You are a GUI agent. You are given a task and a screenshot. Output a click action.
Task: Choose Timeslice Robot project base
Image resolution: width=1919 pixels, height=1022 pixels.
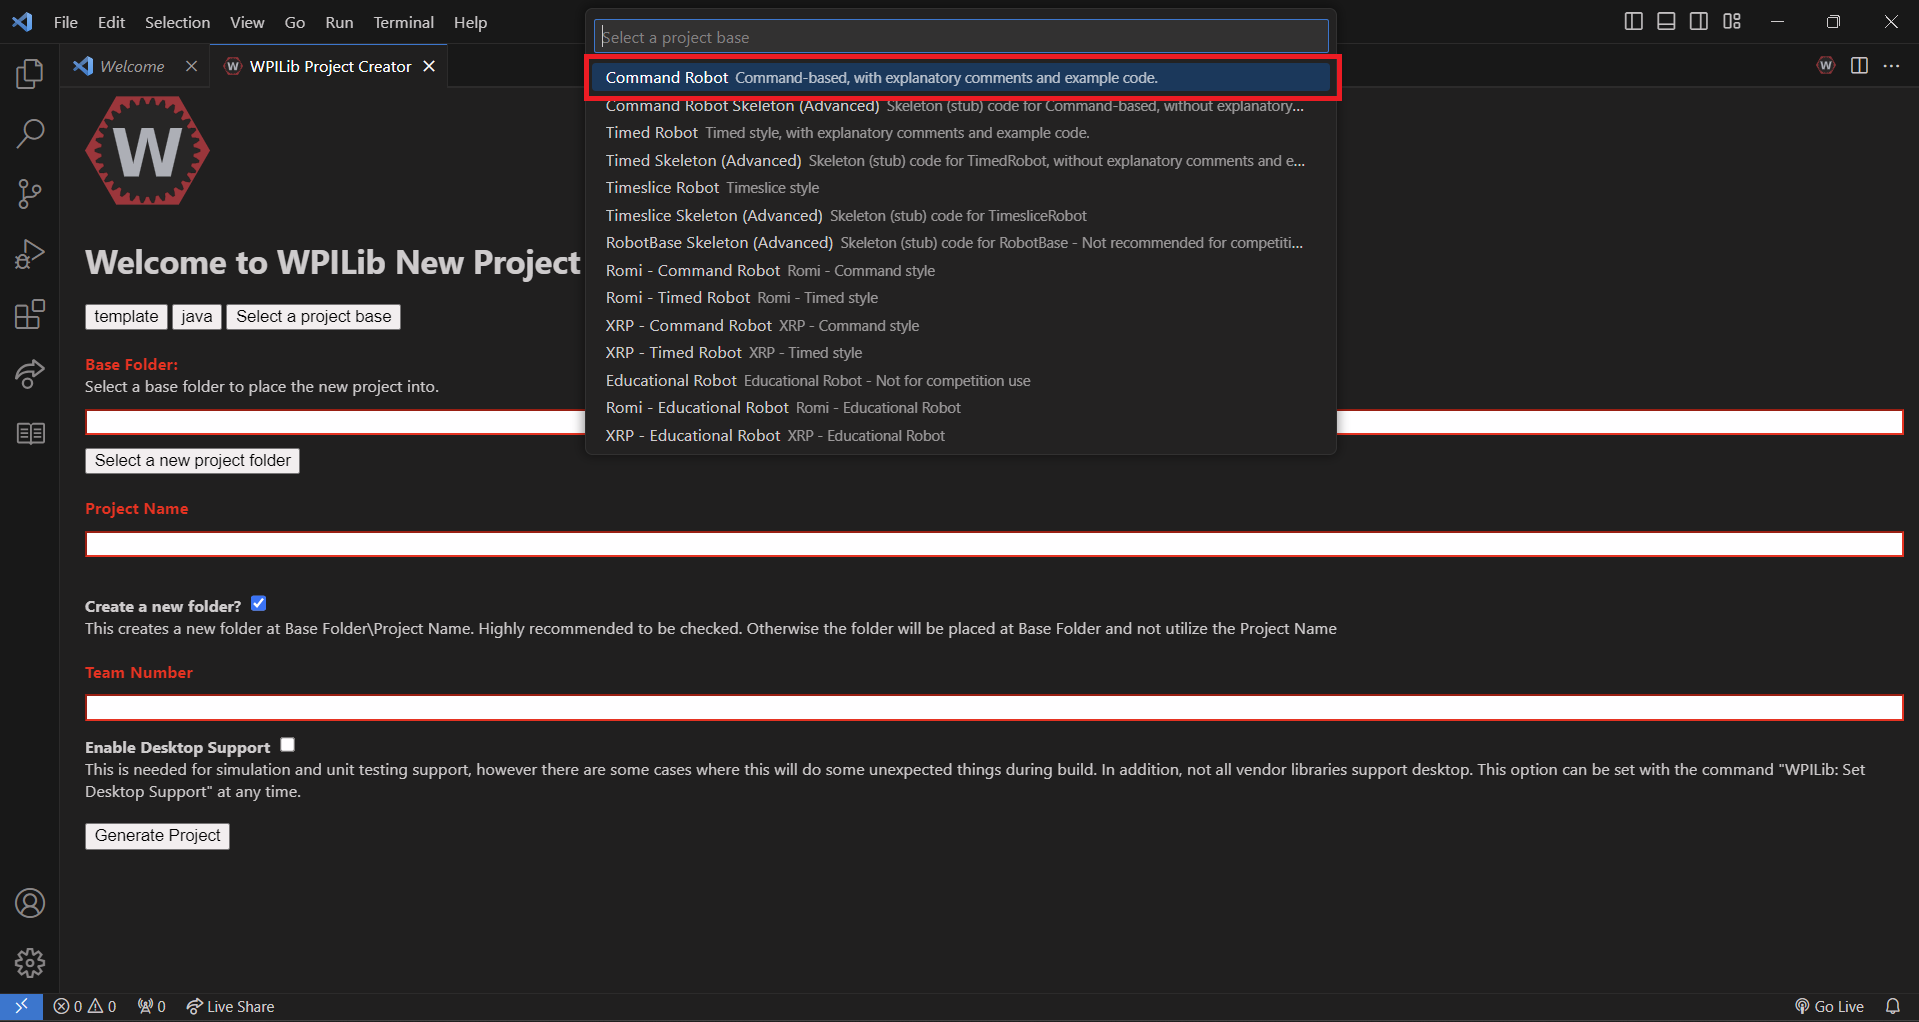pyautogui.click(x=961, y=188)
